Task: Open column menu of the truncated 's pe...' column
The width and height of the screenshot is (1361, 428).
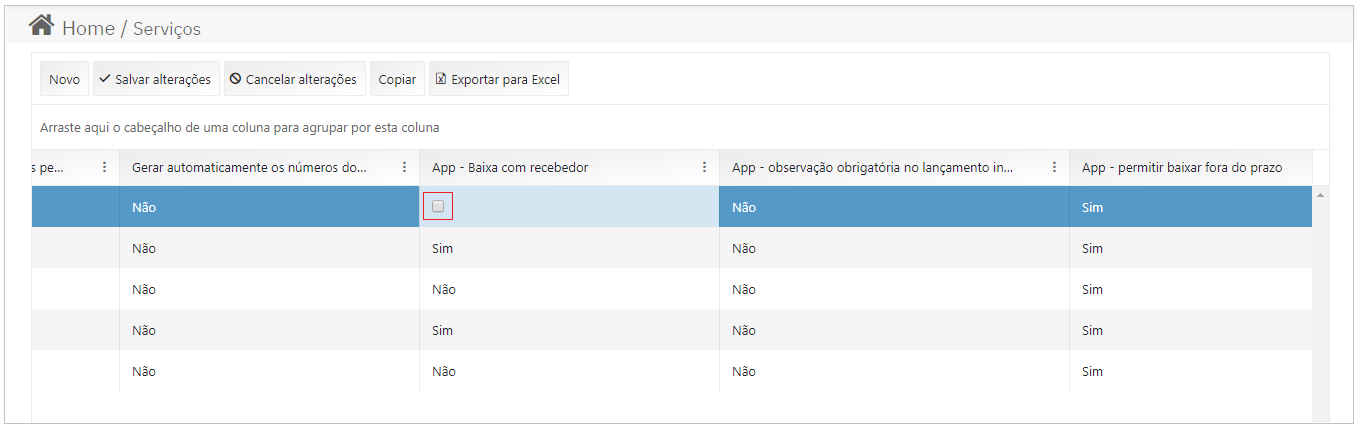Action: click(104, 167)
